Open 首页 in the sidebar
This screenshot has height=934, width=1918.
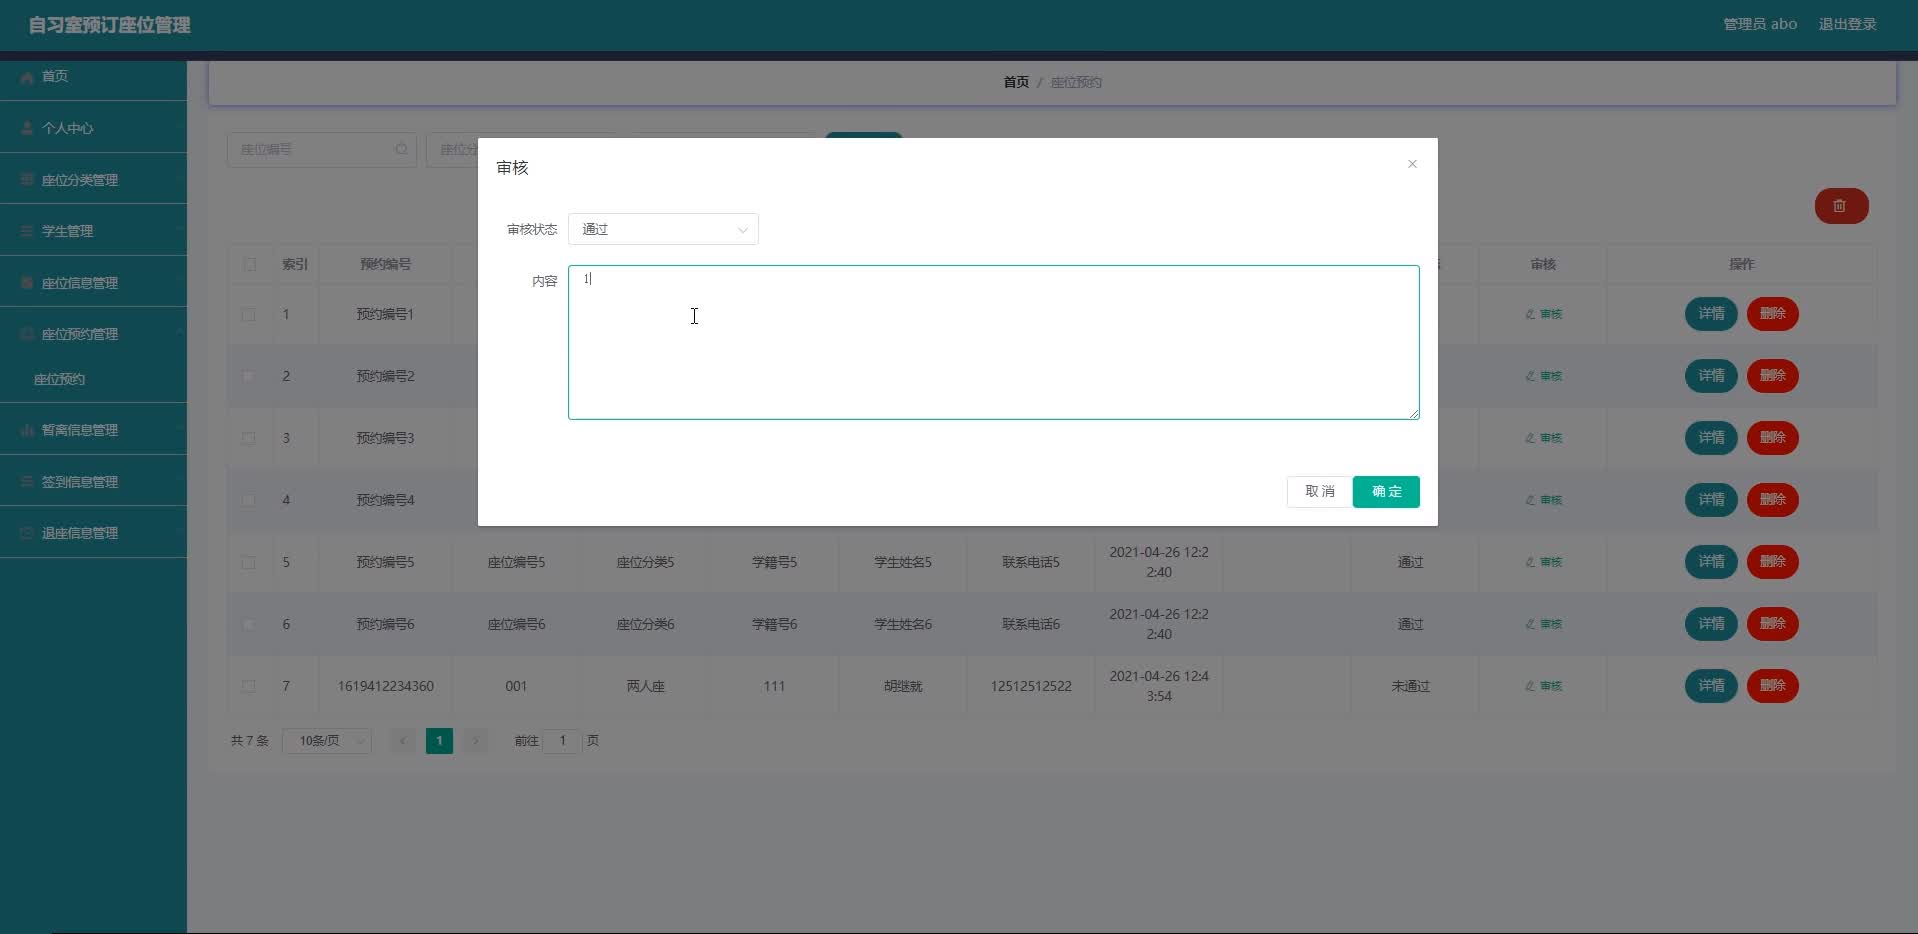click(93, 76)
